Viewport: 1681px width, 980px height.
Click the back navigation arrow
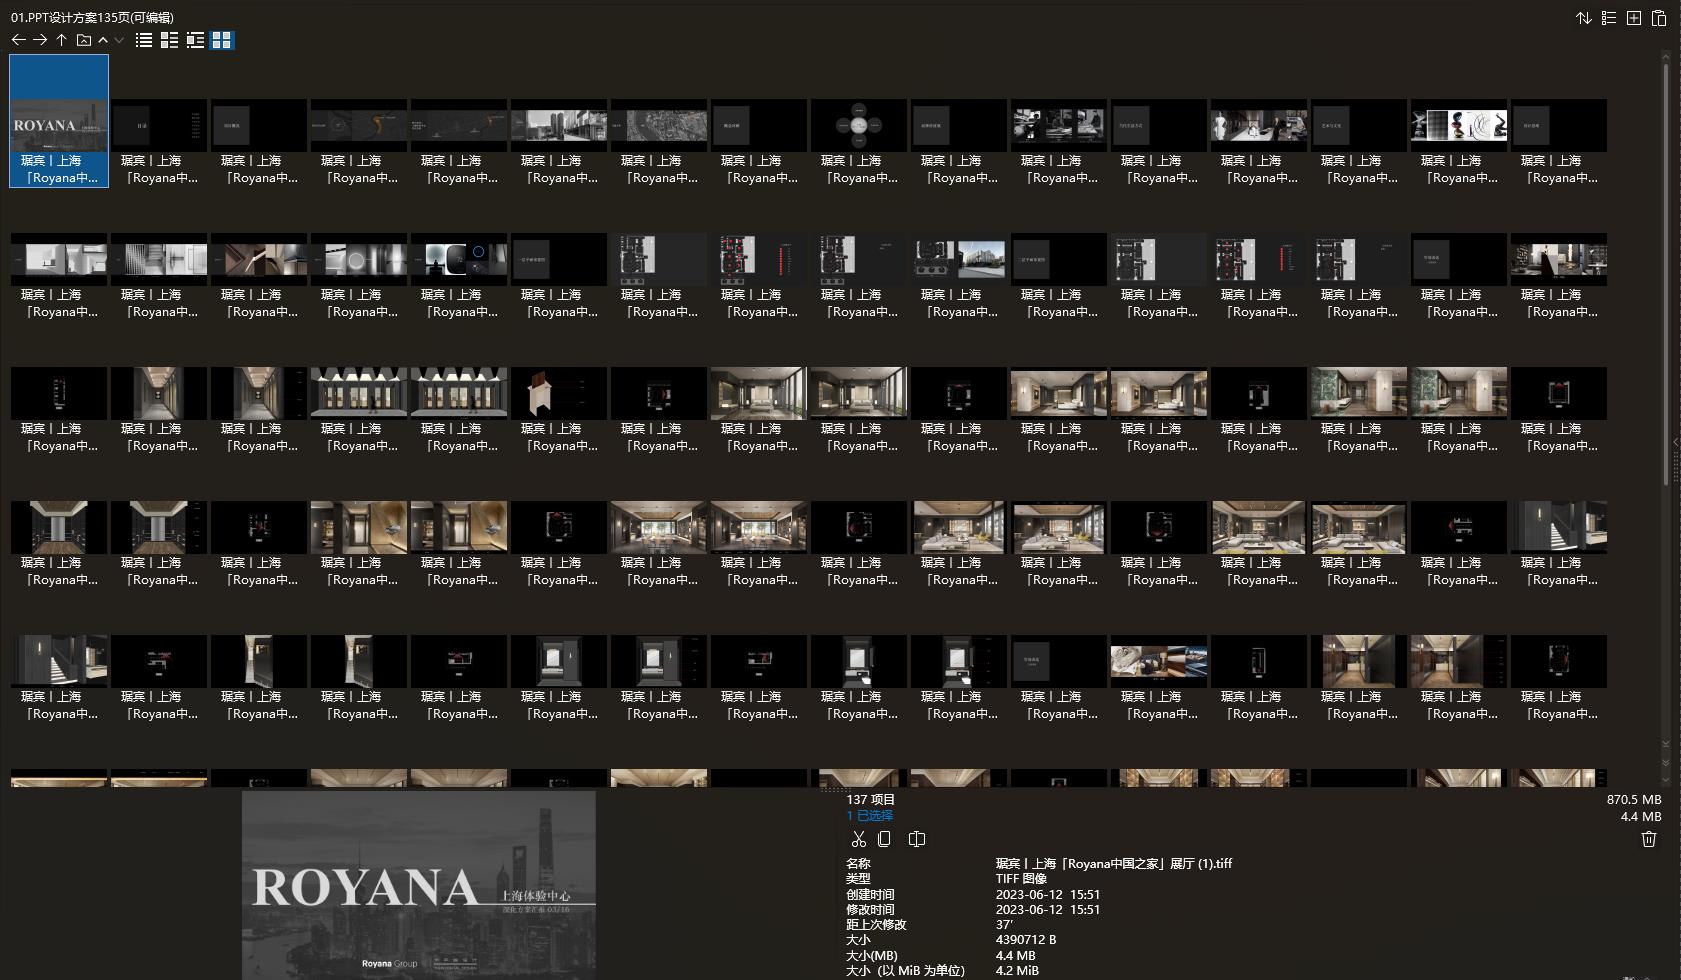pos(18,40)
